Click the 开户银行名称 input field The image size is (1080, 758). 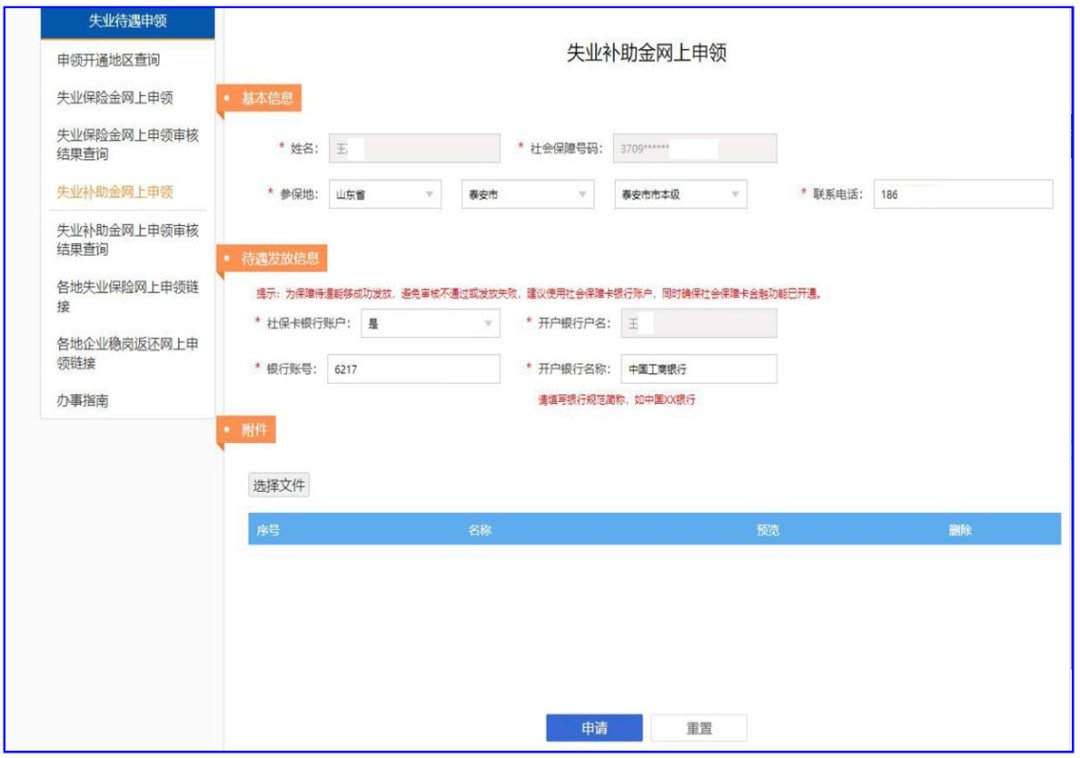pos(698,369)
